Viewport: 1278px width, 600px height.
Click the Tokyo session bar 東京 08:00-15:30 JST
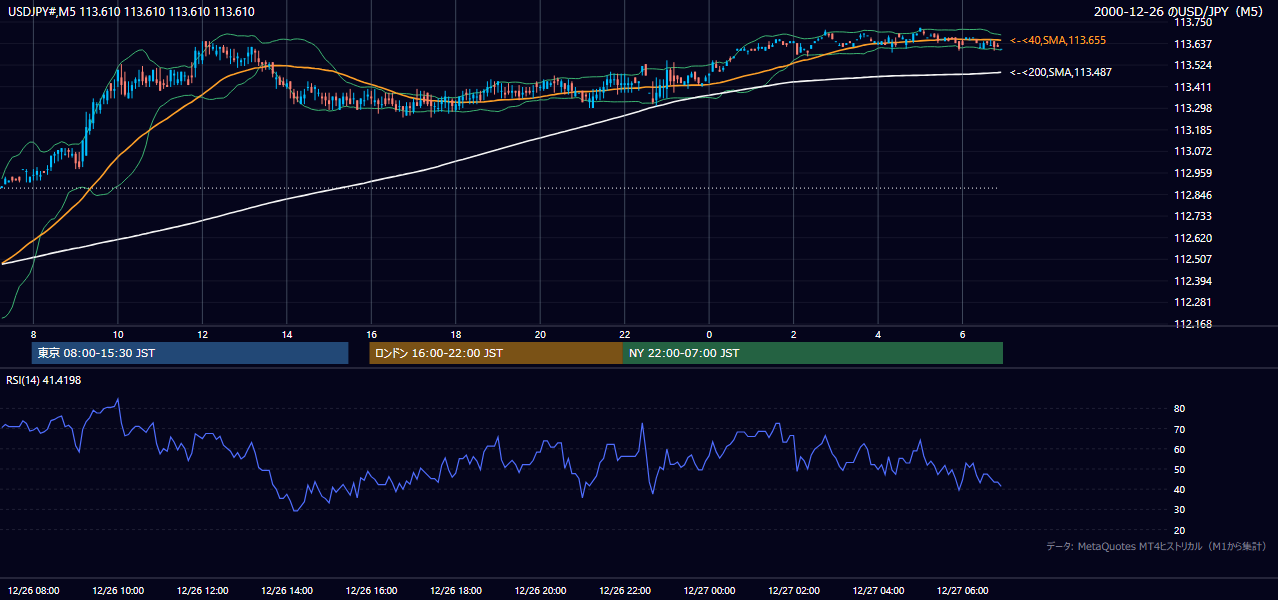tap(190, 353)
